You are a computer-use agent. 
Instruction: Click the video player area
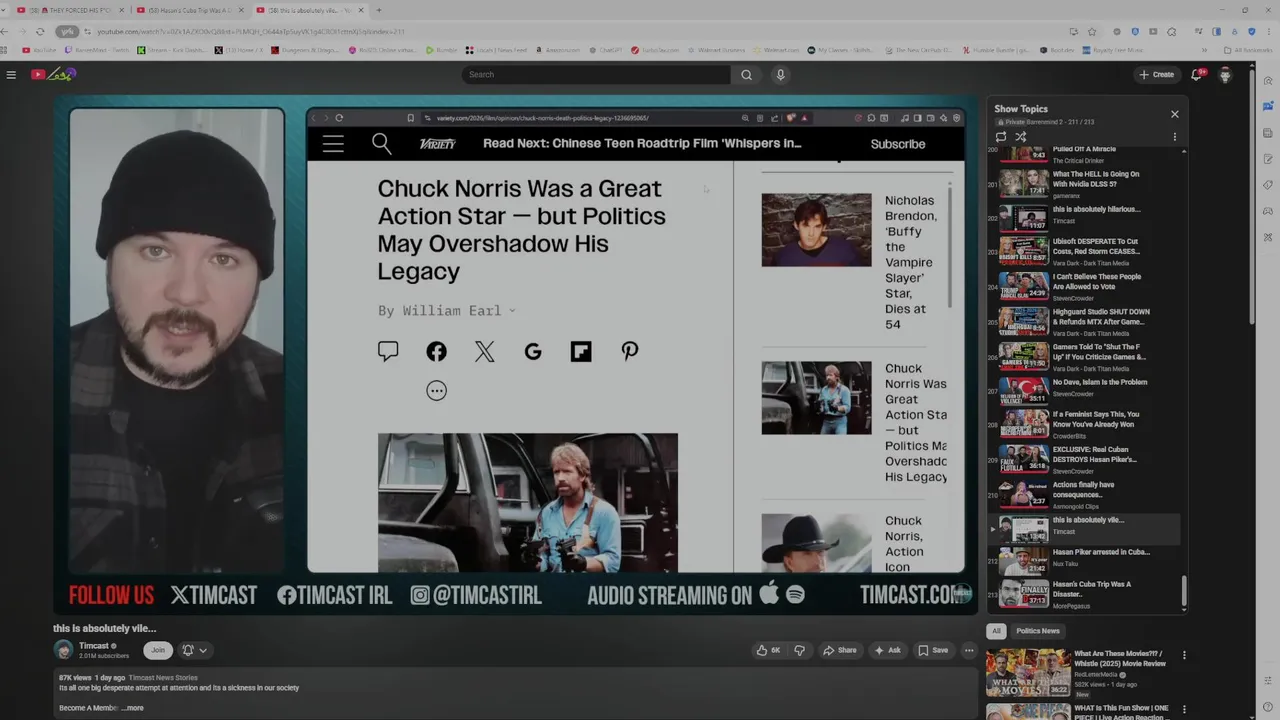[x=515, y=354]
